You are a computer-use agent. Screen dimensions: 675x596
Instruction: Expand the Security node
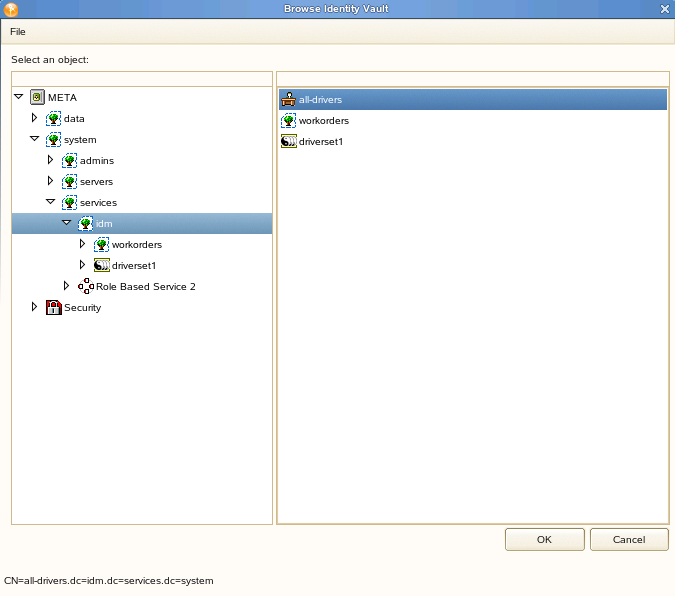[34, 307]
